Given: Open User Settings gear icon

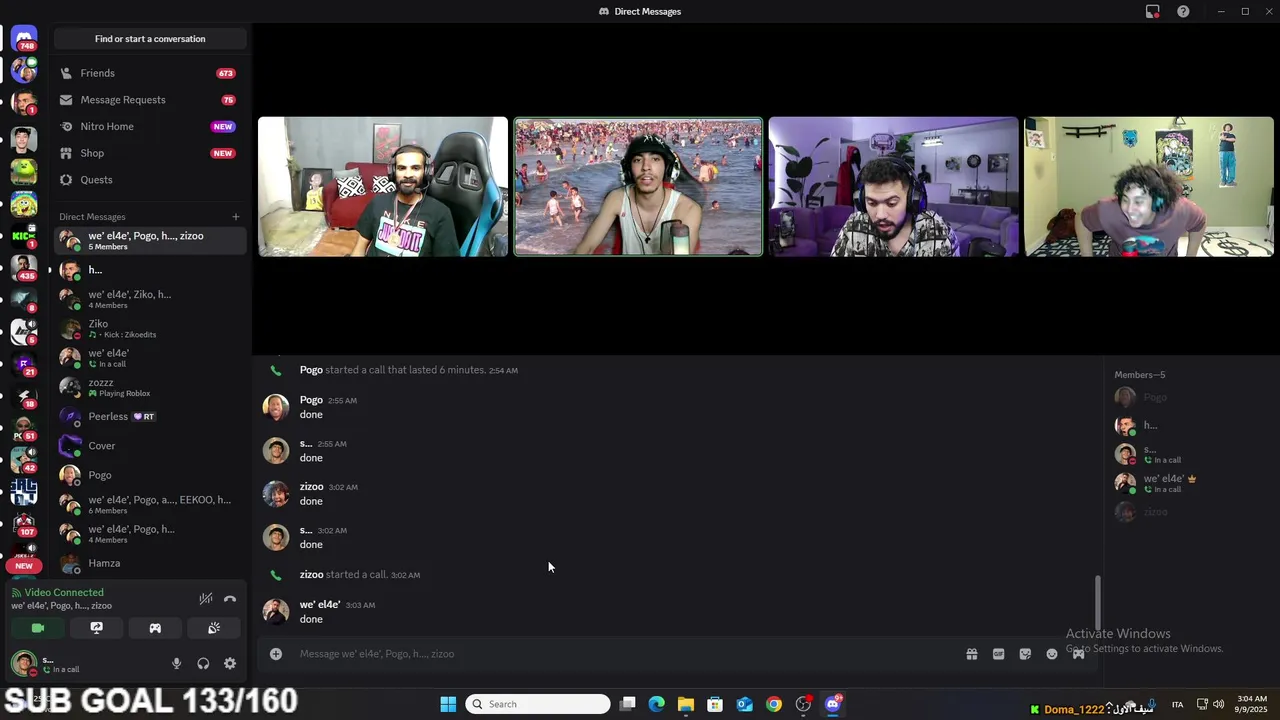Looking at the screenshot, I should (230, 663).
